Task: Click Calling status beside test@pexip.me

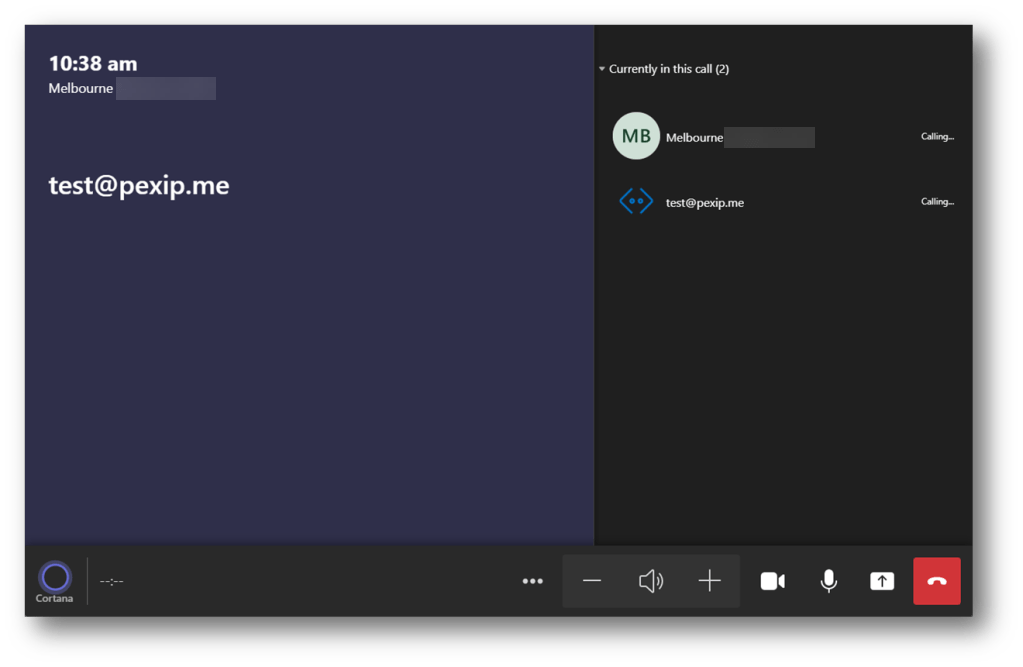Action: point(937,202)
